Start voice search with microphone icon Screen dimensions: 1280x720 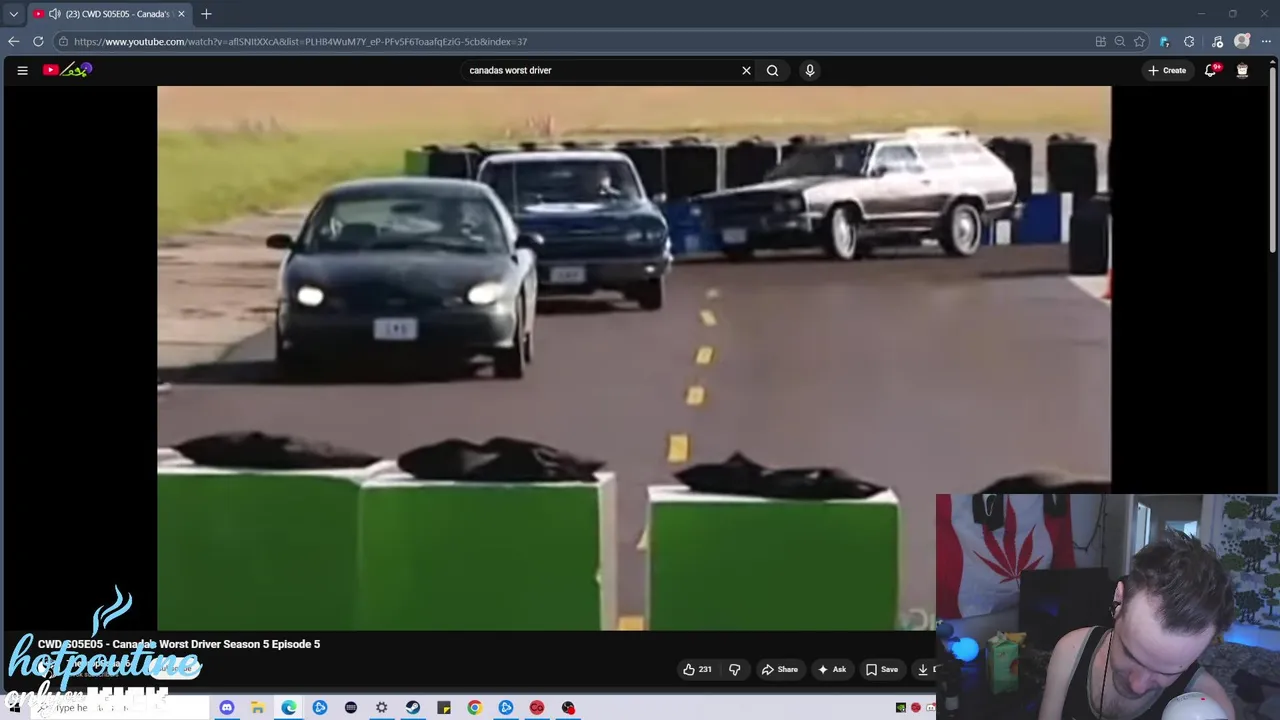pyautogui.click(x=810, y=70)
